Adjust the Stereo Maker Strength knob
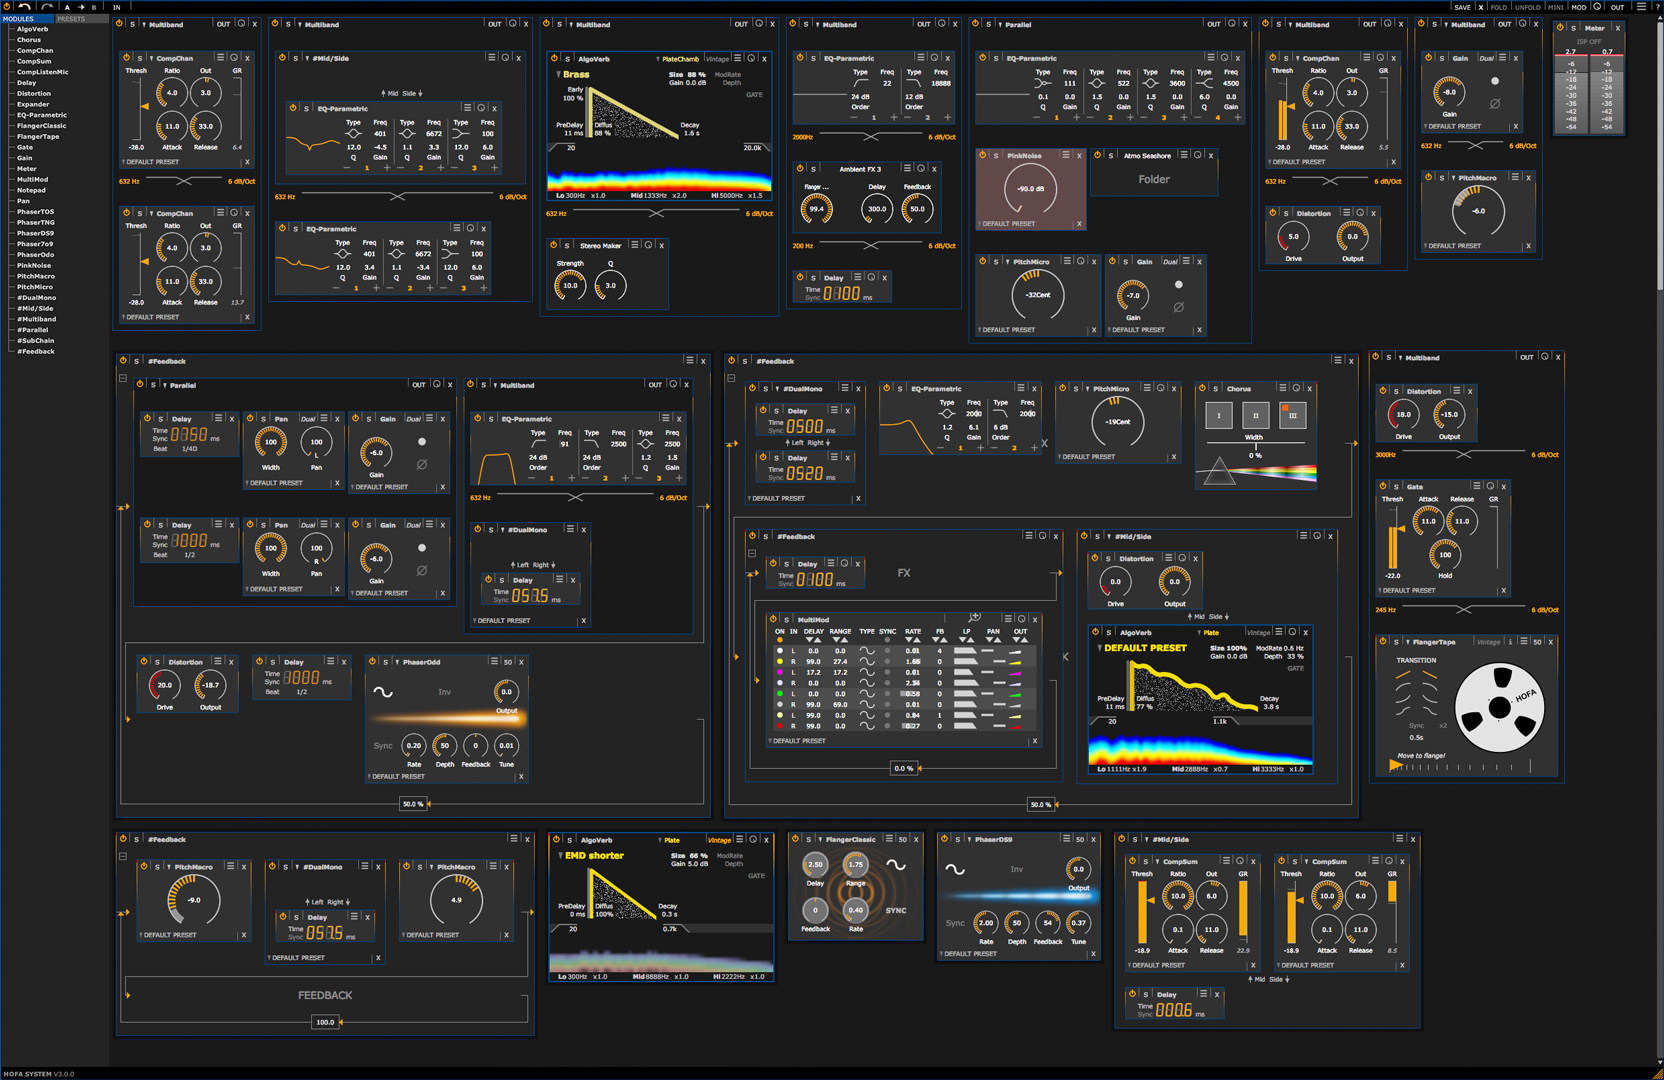The height and width of the screenshot is (1080, 1664). click(570, 285)
